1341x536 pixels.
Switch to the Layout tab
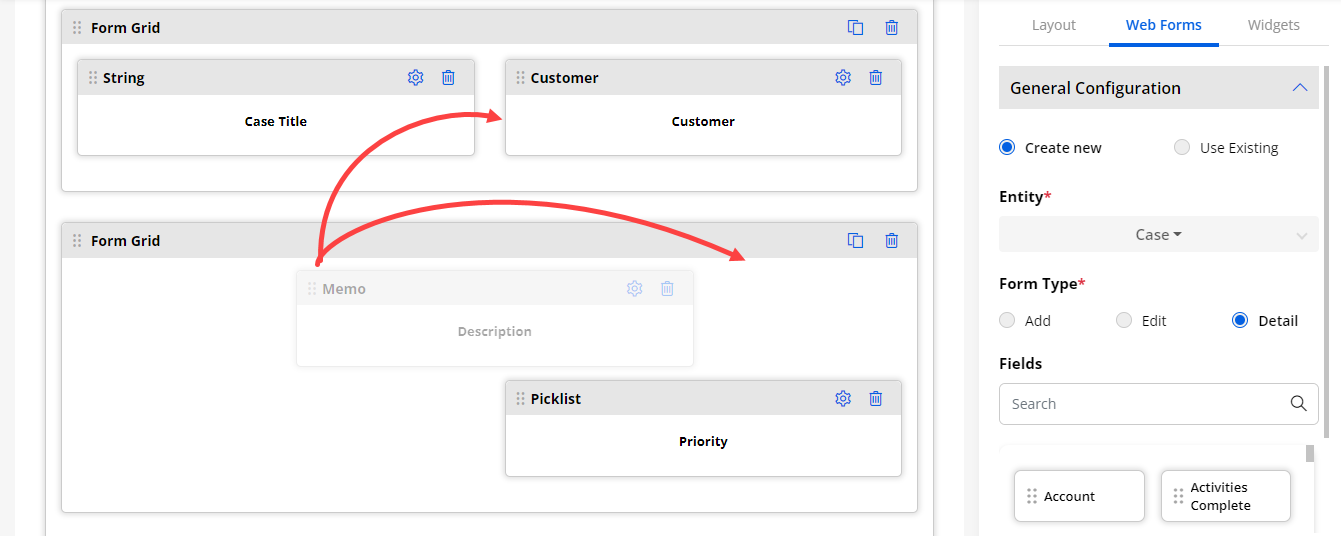(1053, 25)
